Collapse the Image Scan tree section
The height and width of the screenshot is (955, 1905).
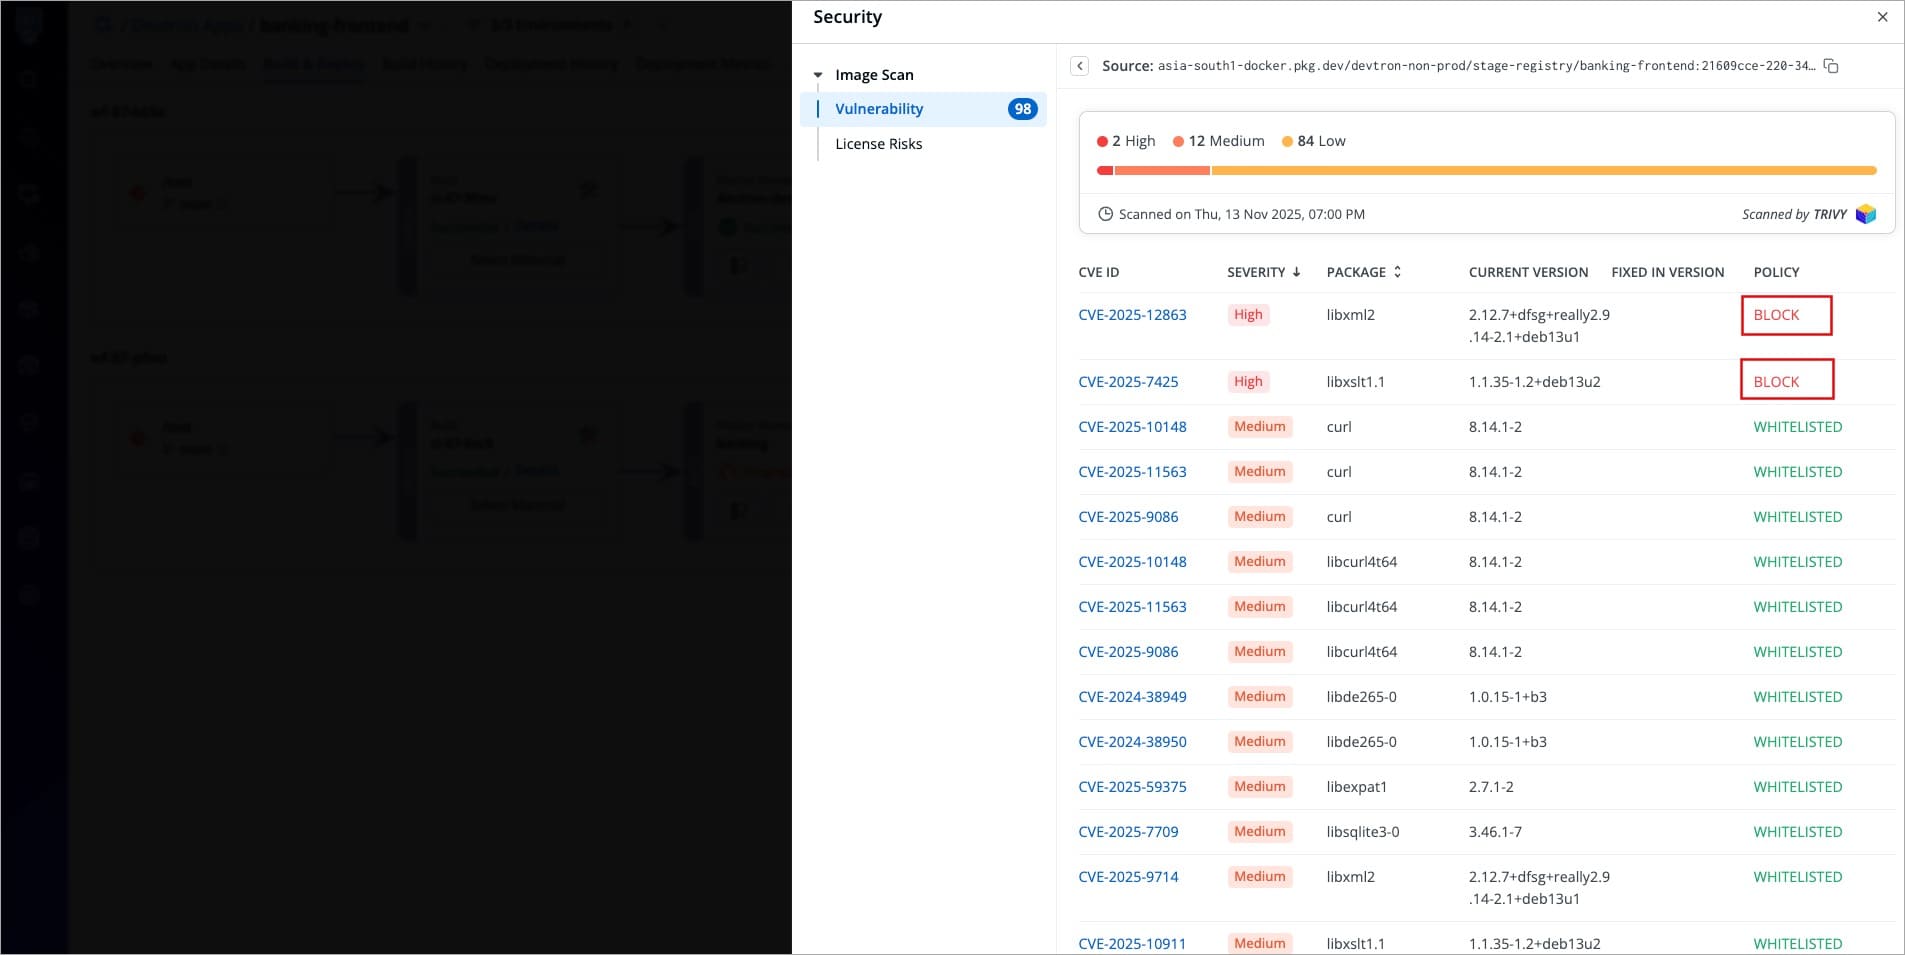point(818,75)
